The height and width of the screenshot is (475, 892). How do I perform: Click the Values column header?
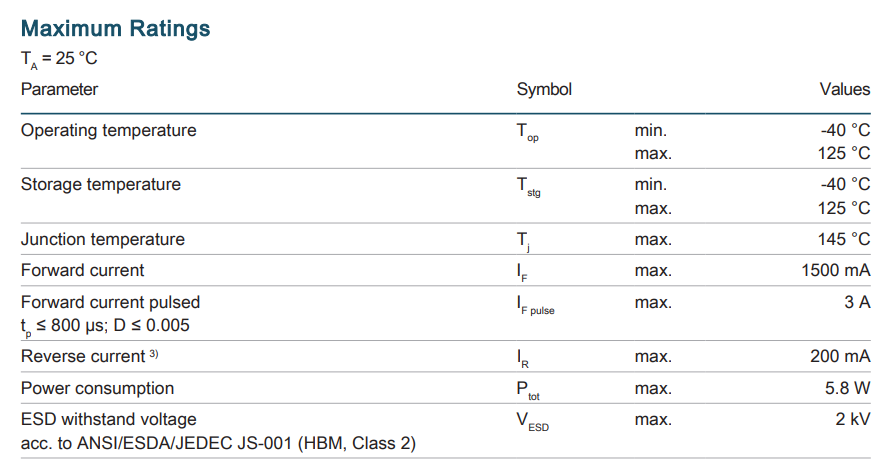tap(845, 89)
